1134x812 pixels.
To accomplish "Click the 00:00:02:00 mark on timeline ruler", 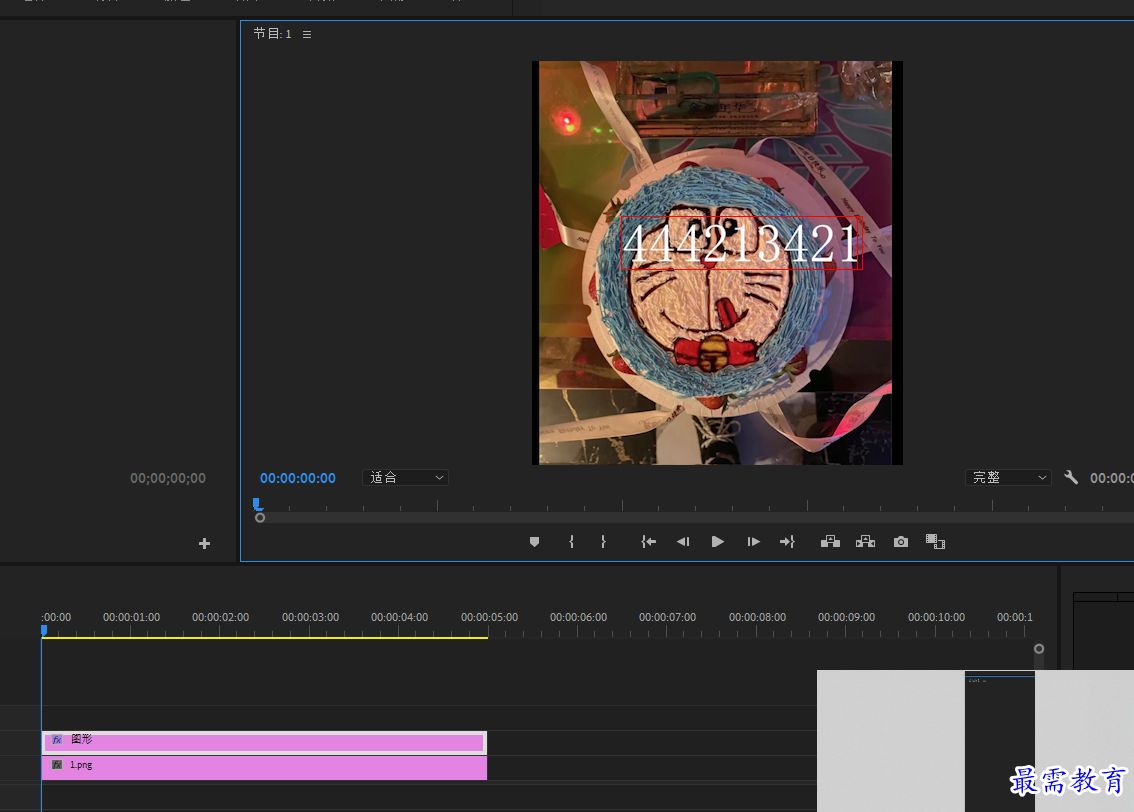I will [x=220, y=617].
